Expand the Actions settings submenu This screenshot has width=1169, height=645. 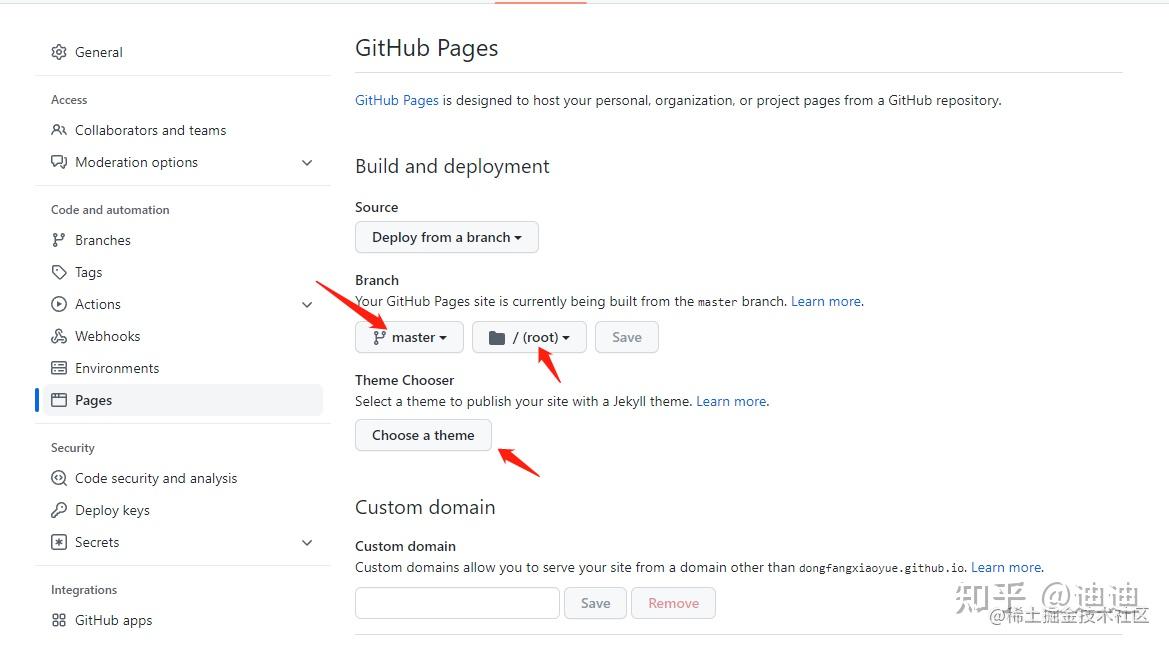pos(307,304)
